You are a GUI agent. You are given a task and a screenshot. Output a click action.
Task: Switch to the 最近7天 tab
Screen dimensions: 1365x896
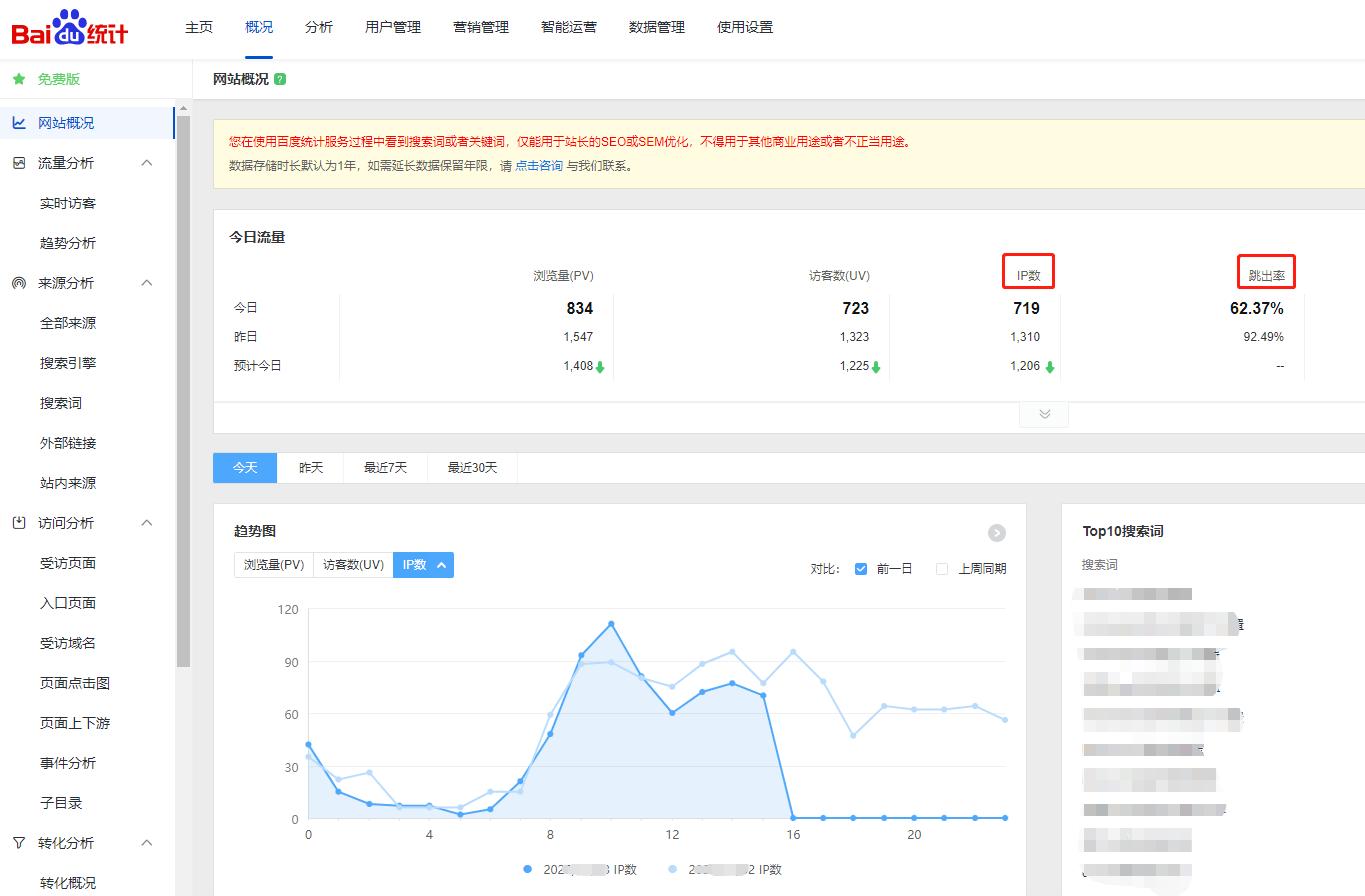point(385,467)
